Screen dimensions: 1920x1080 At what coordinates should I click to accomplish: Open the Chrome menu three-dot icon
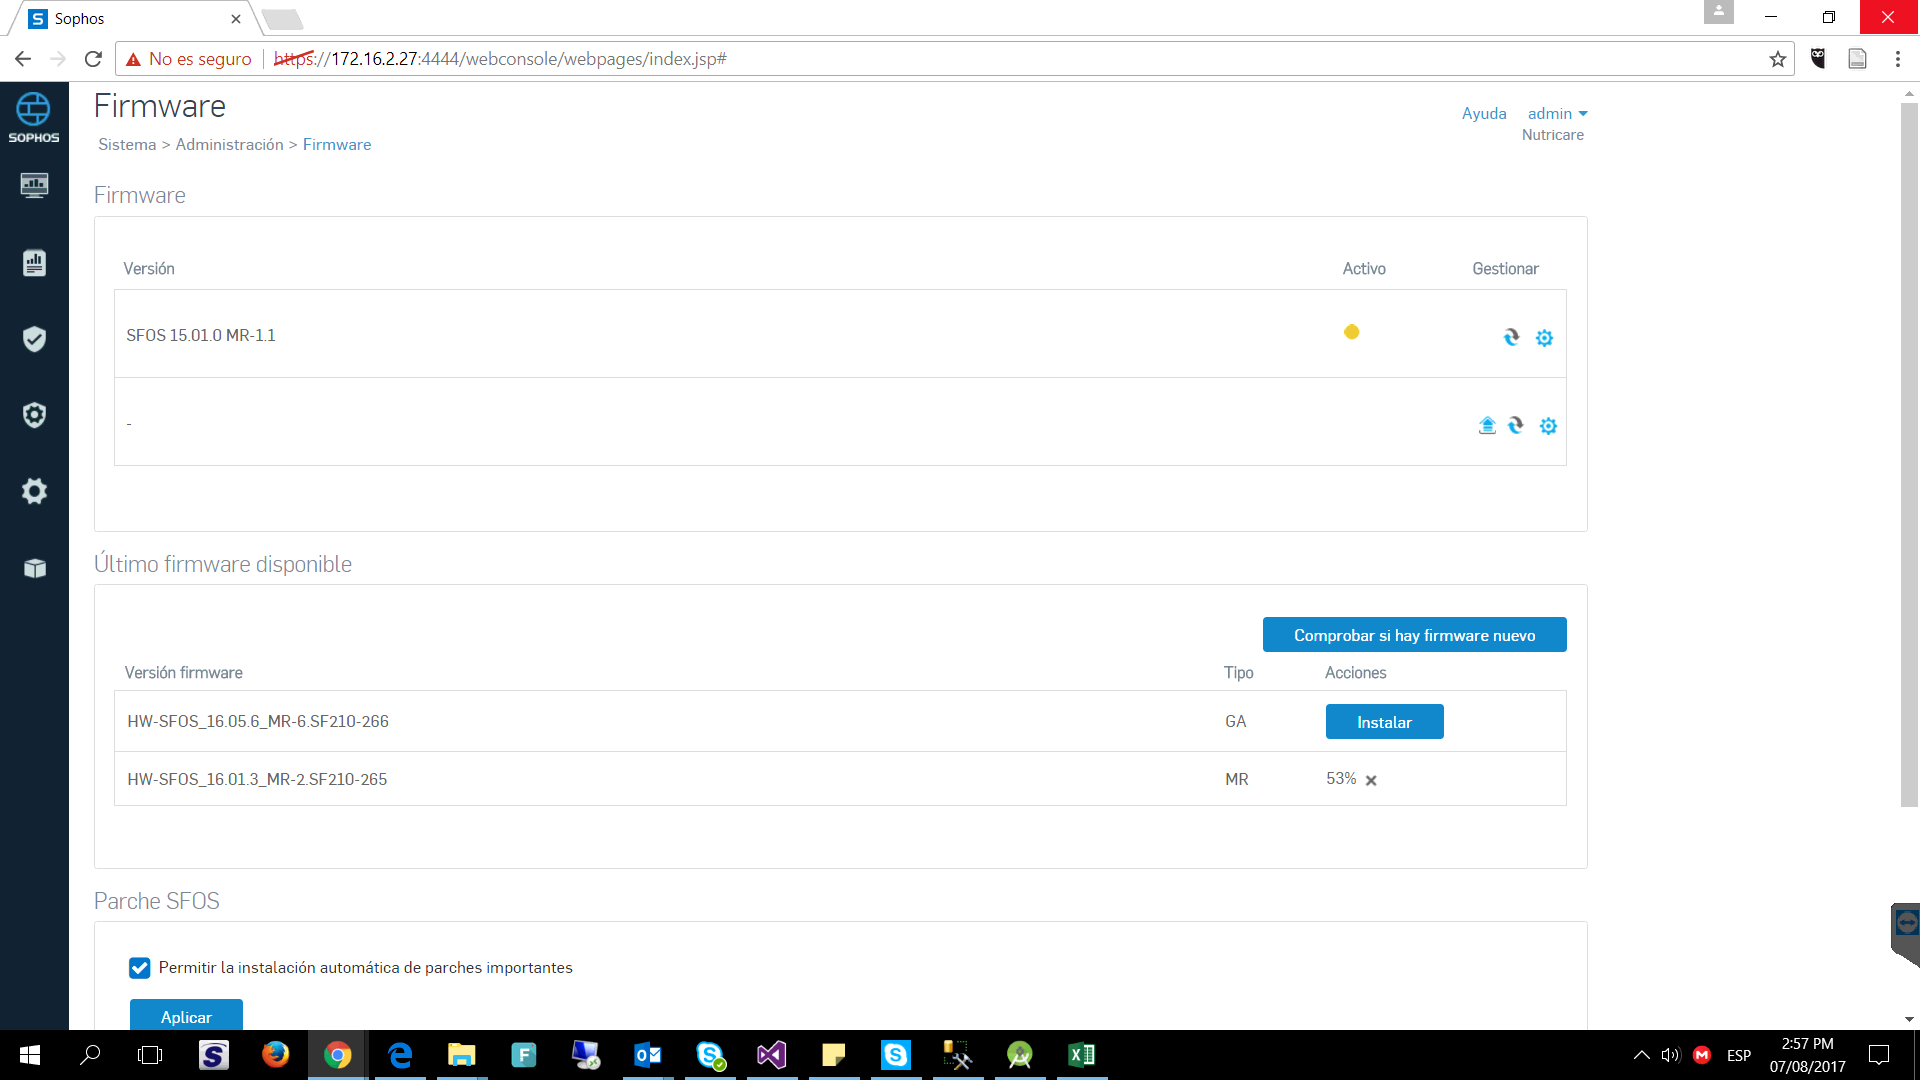click(x=1897, y=59)
